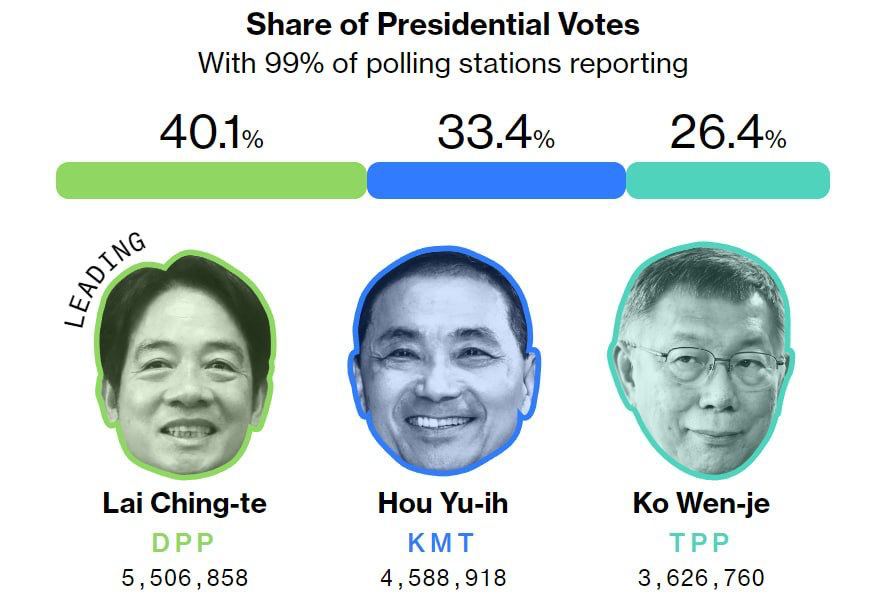Click the 4,588,918 vote count
Screen dimensions: 895x607
(443, 578)
